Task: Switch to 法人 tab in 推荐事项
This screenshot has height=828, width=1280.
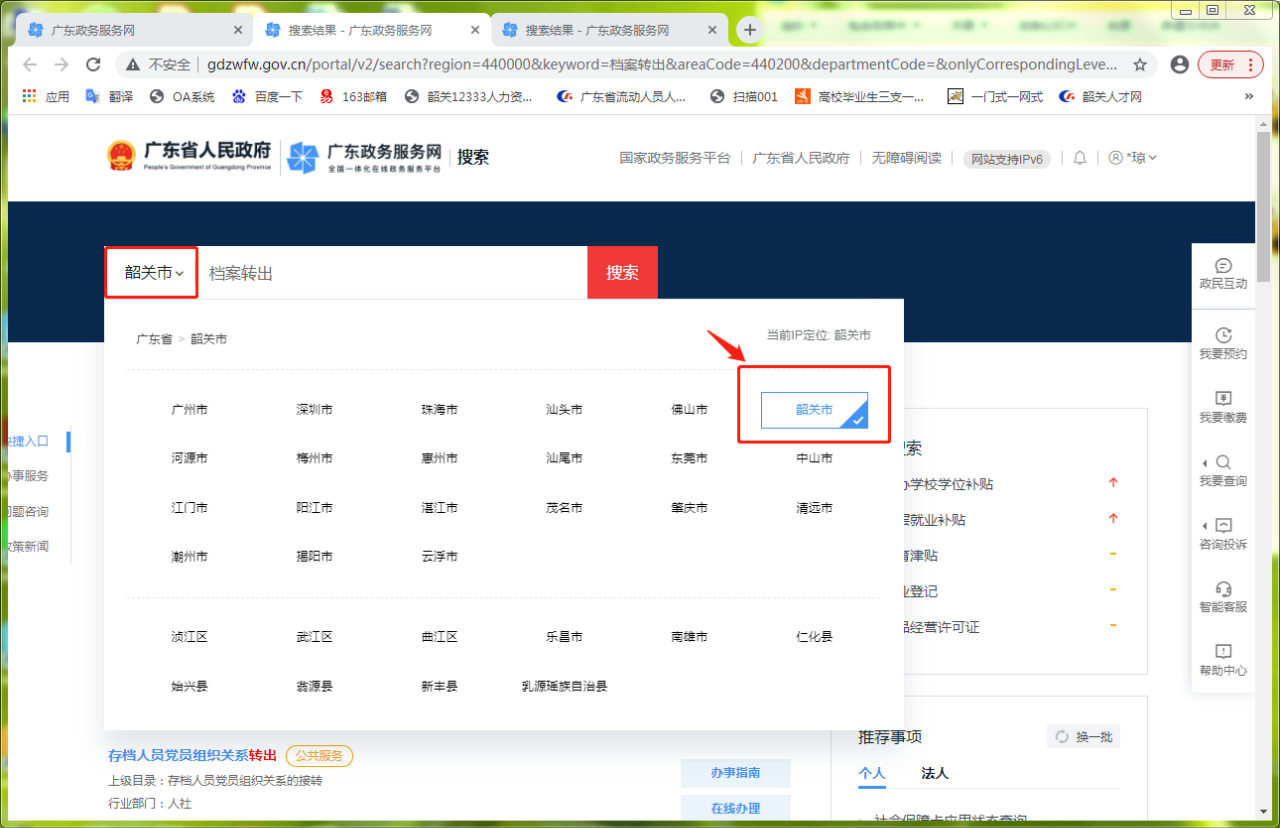Action: tap(934, 773)
